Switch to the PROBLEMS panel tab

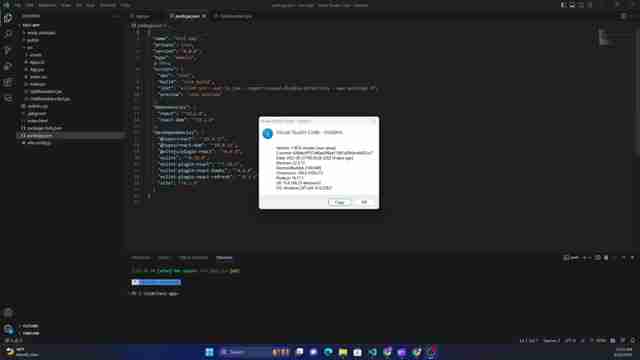pos(141,258)
